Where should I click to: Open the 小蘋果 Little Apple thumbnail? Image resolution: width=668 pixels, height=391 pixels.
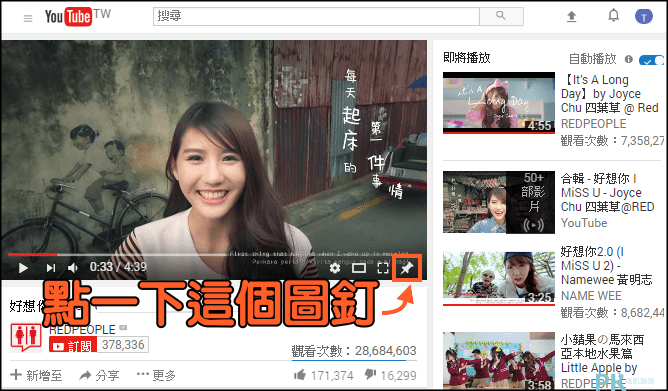pos(499,360)
